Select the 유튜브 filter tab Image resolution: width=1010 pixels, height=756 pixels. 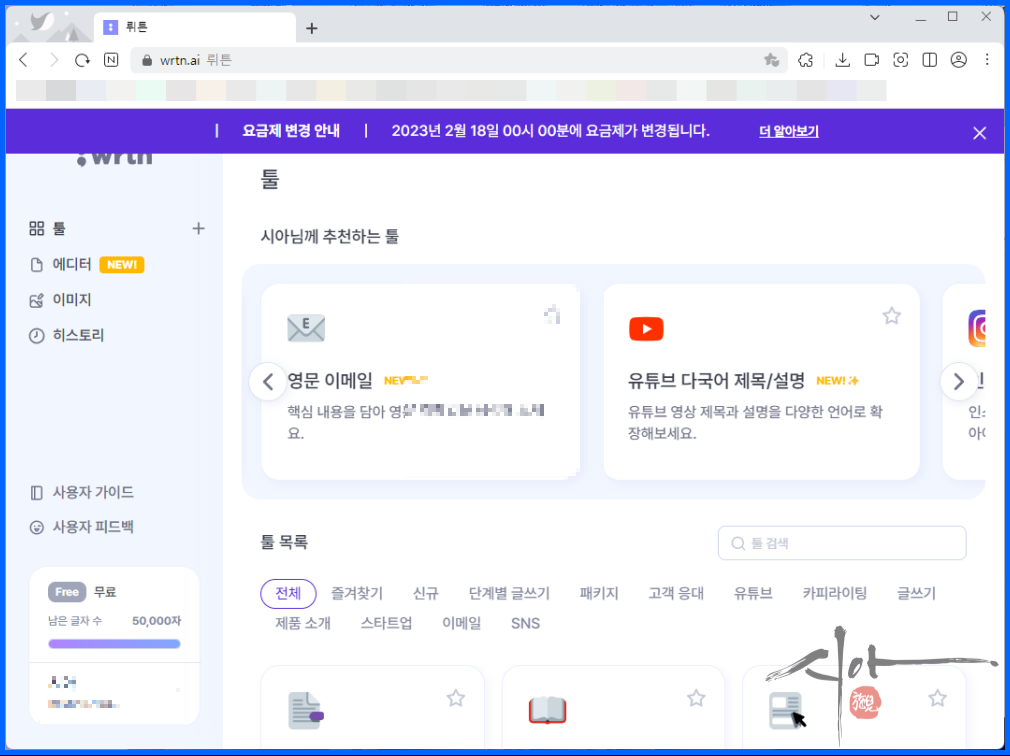(753, 593)
